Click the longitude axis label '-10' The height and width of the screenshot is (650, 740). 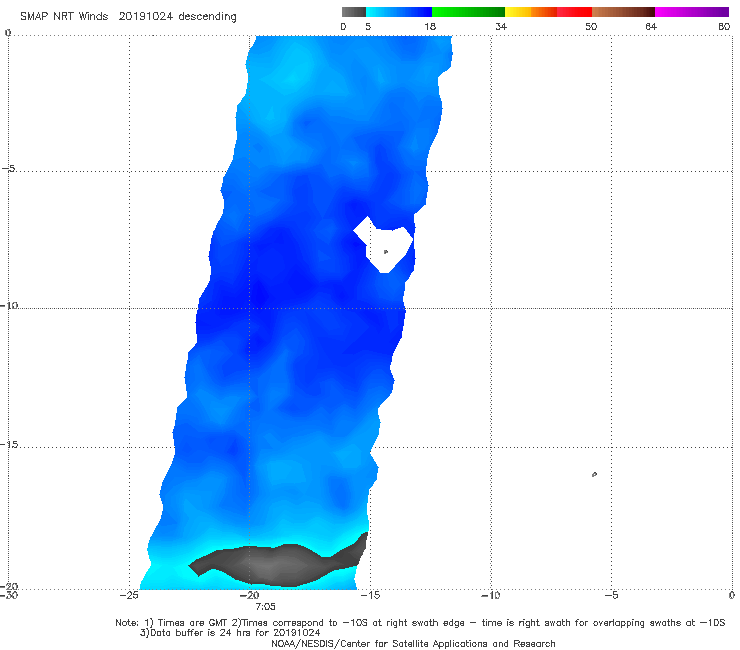pyautogui.click(x=491, y=595)
